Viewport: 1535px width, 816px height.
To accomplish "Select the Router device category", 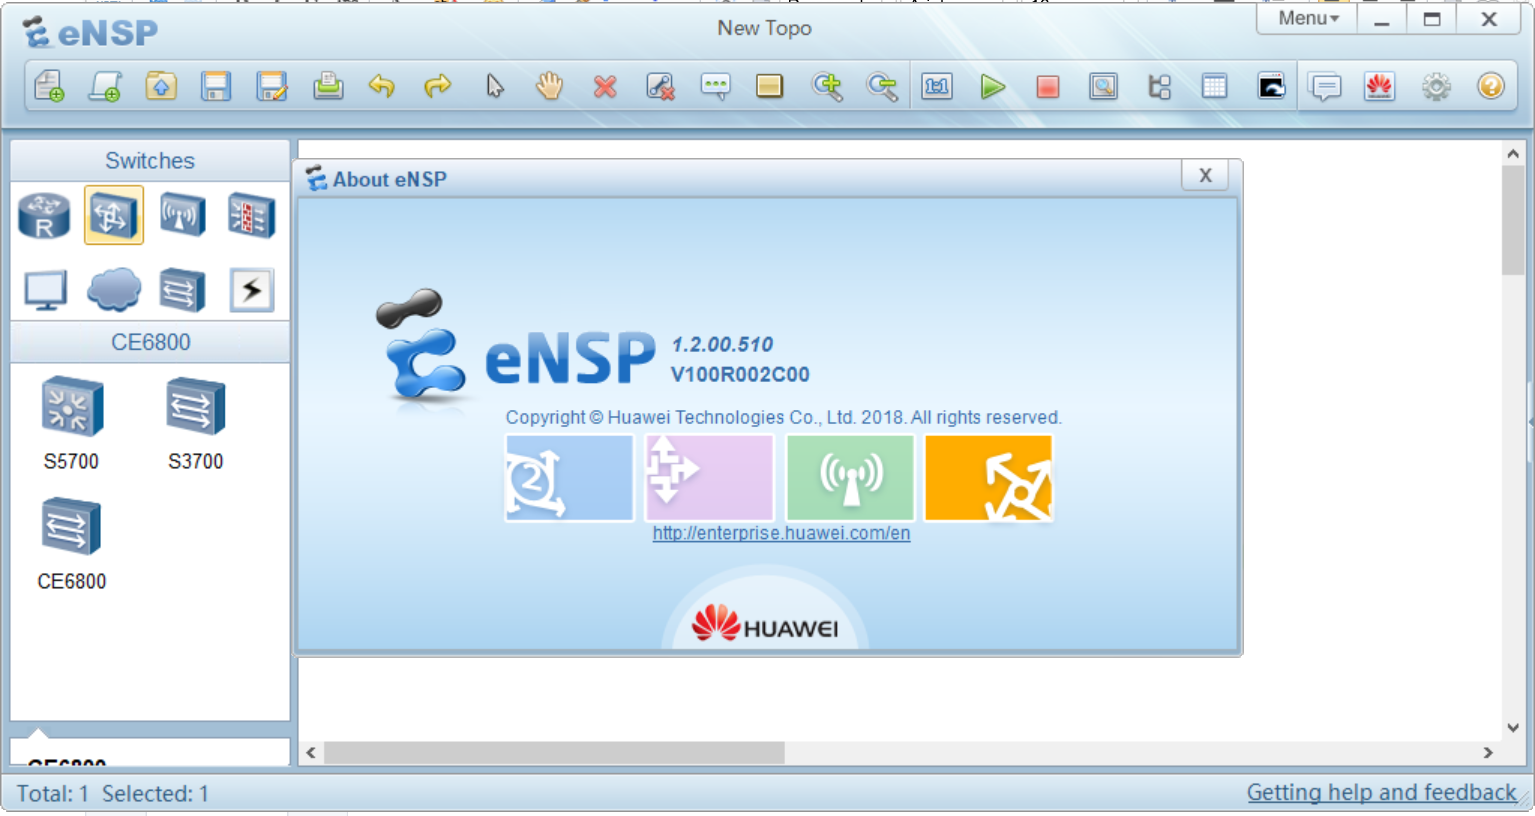I will (x=44, y=216).
